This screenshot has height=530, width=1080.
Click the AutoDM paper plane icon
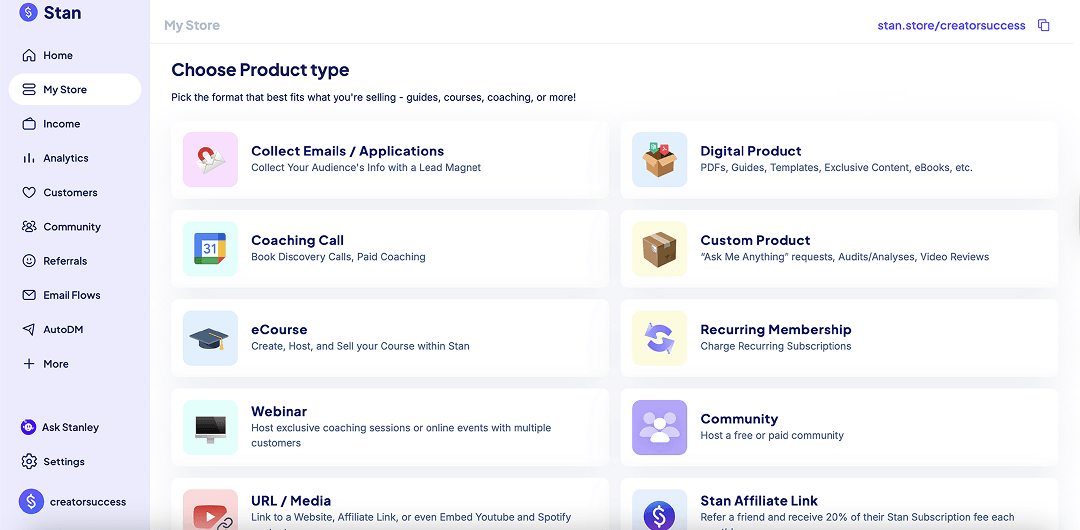click(29, 329)
